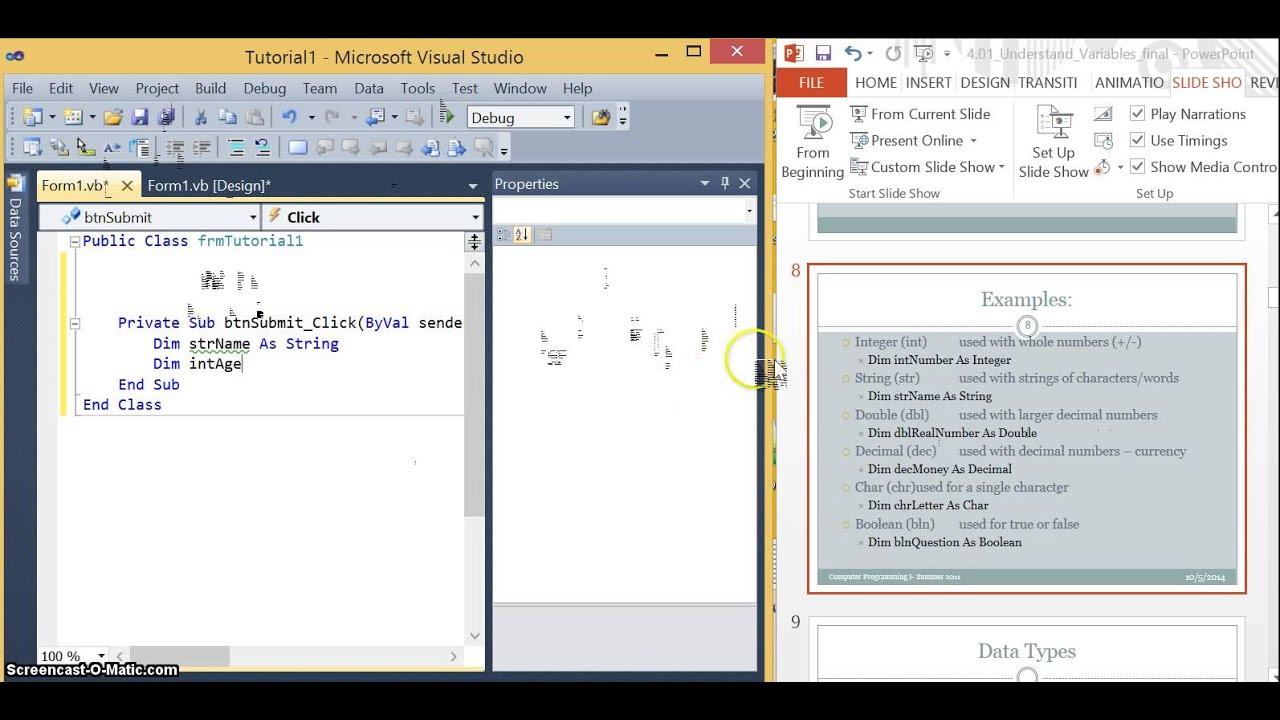Click Categorized icon in Properties panel
This screenshot has width=1280, height=720.
[x=501, y=235]
